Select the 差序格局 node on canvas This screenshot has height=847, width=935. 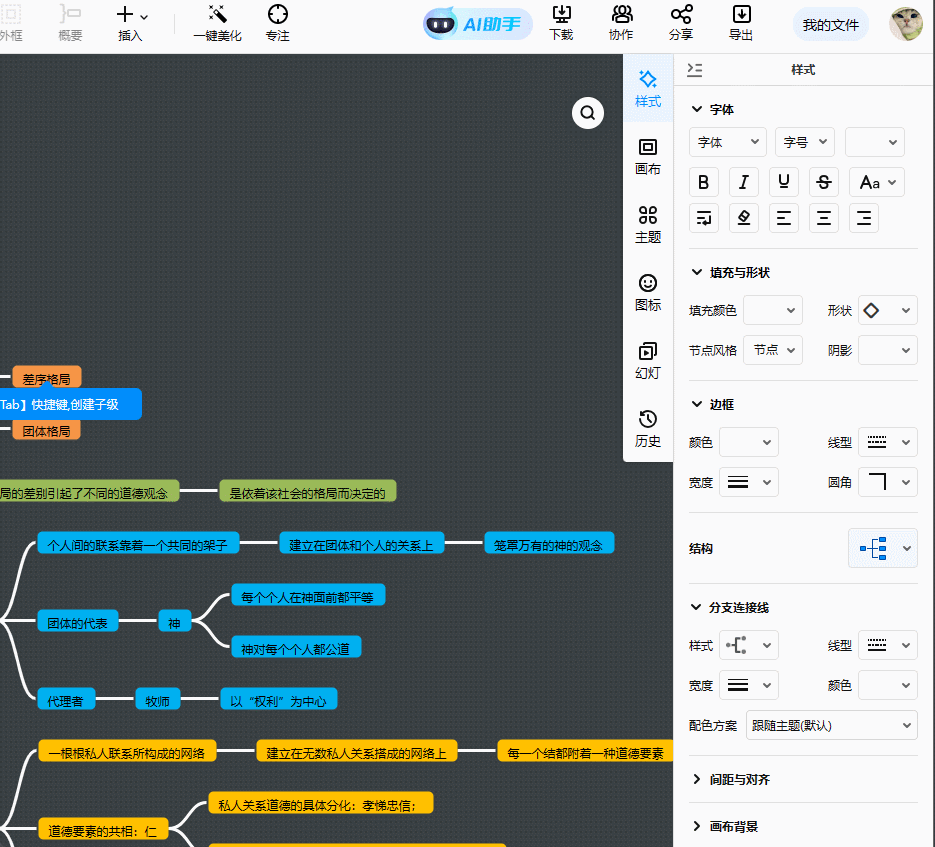coord(46,378)
